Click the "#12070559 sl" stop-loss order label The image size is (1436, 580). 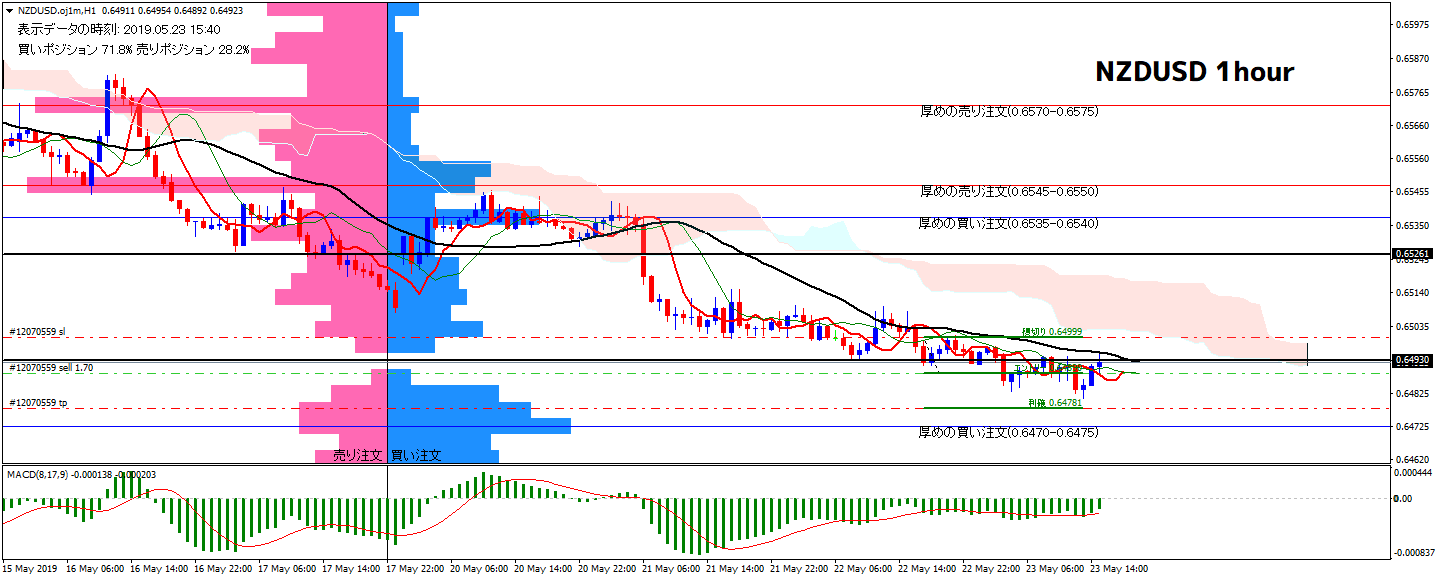click(37, 331)
